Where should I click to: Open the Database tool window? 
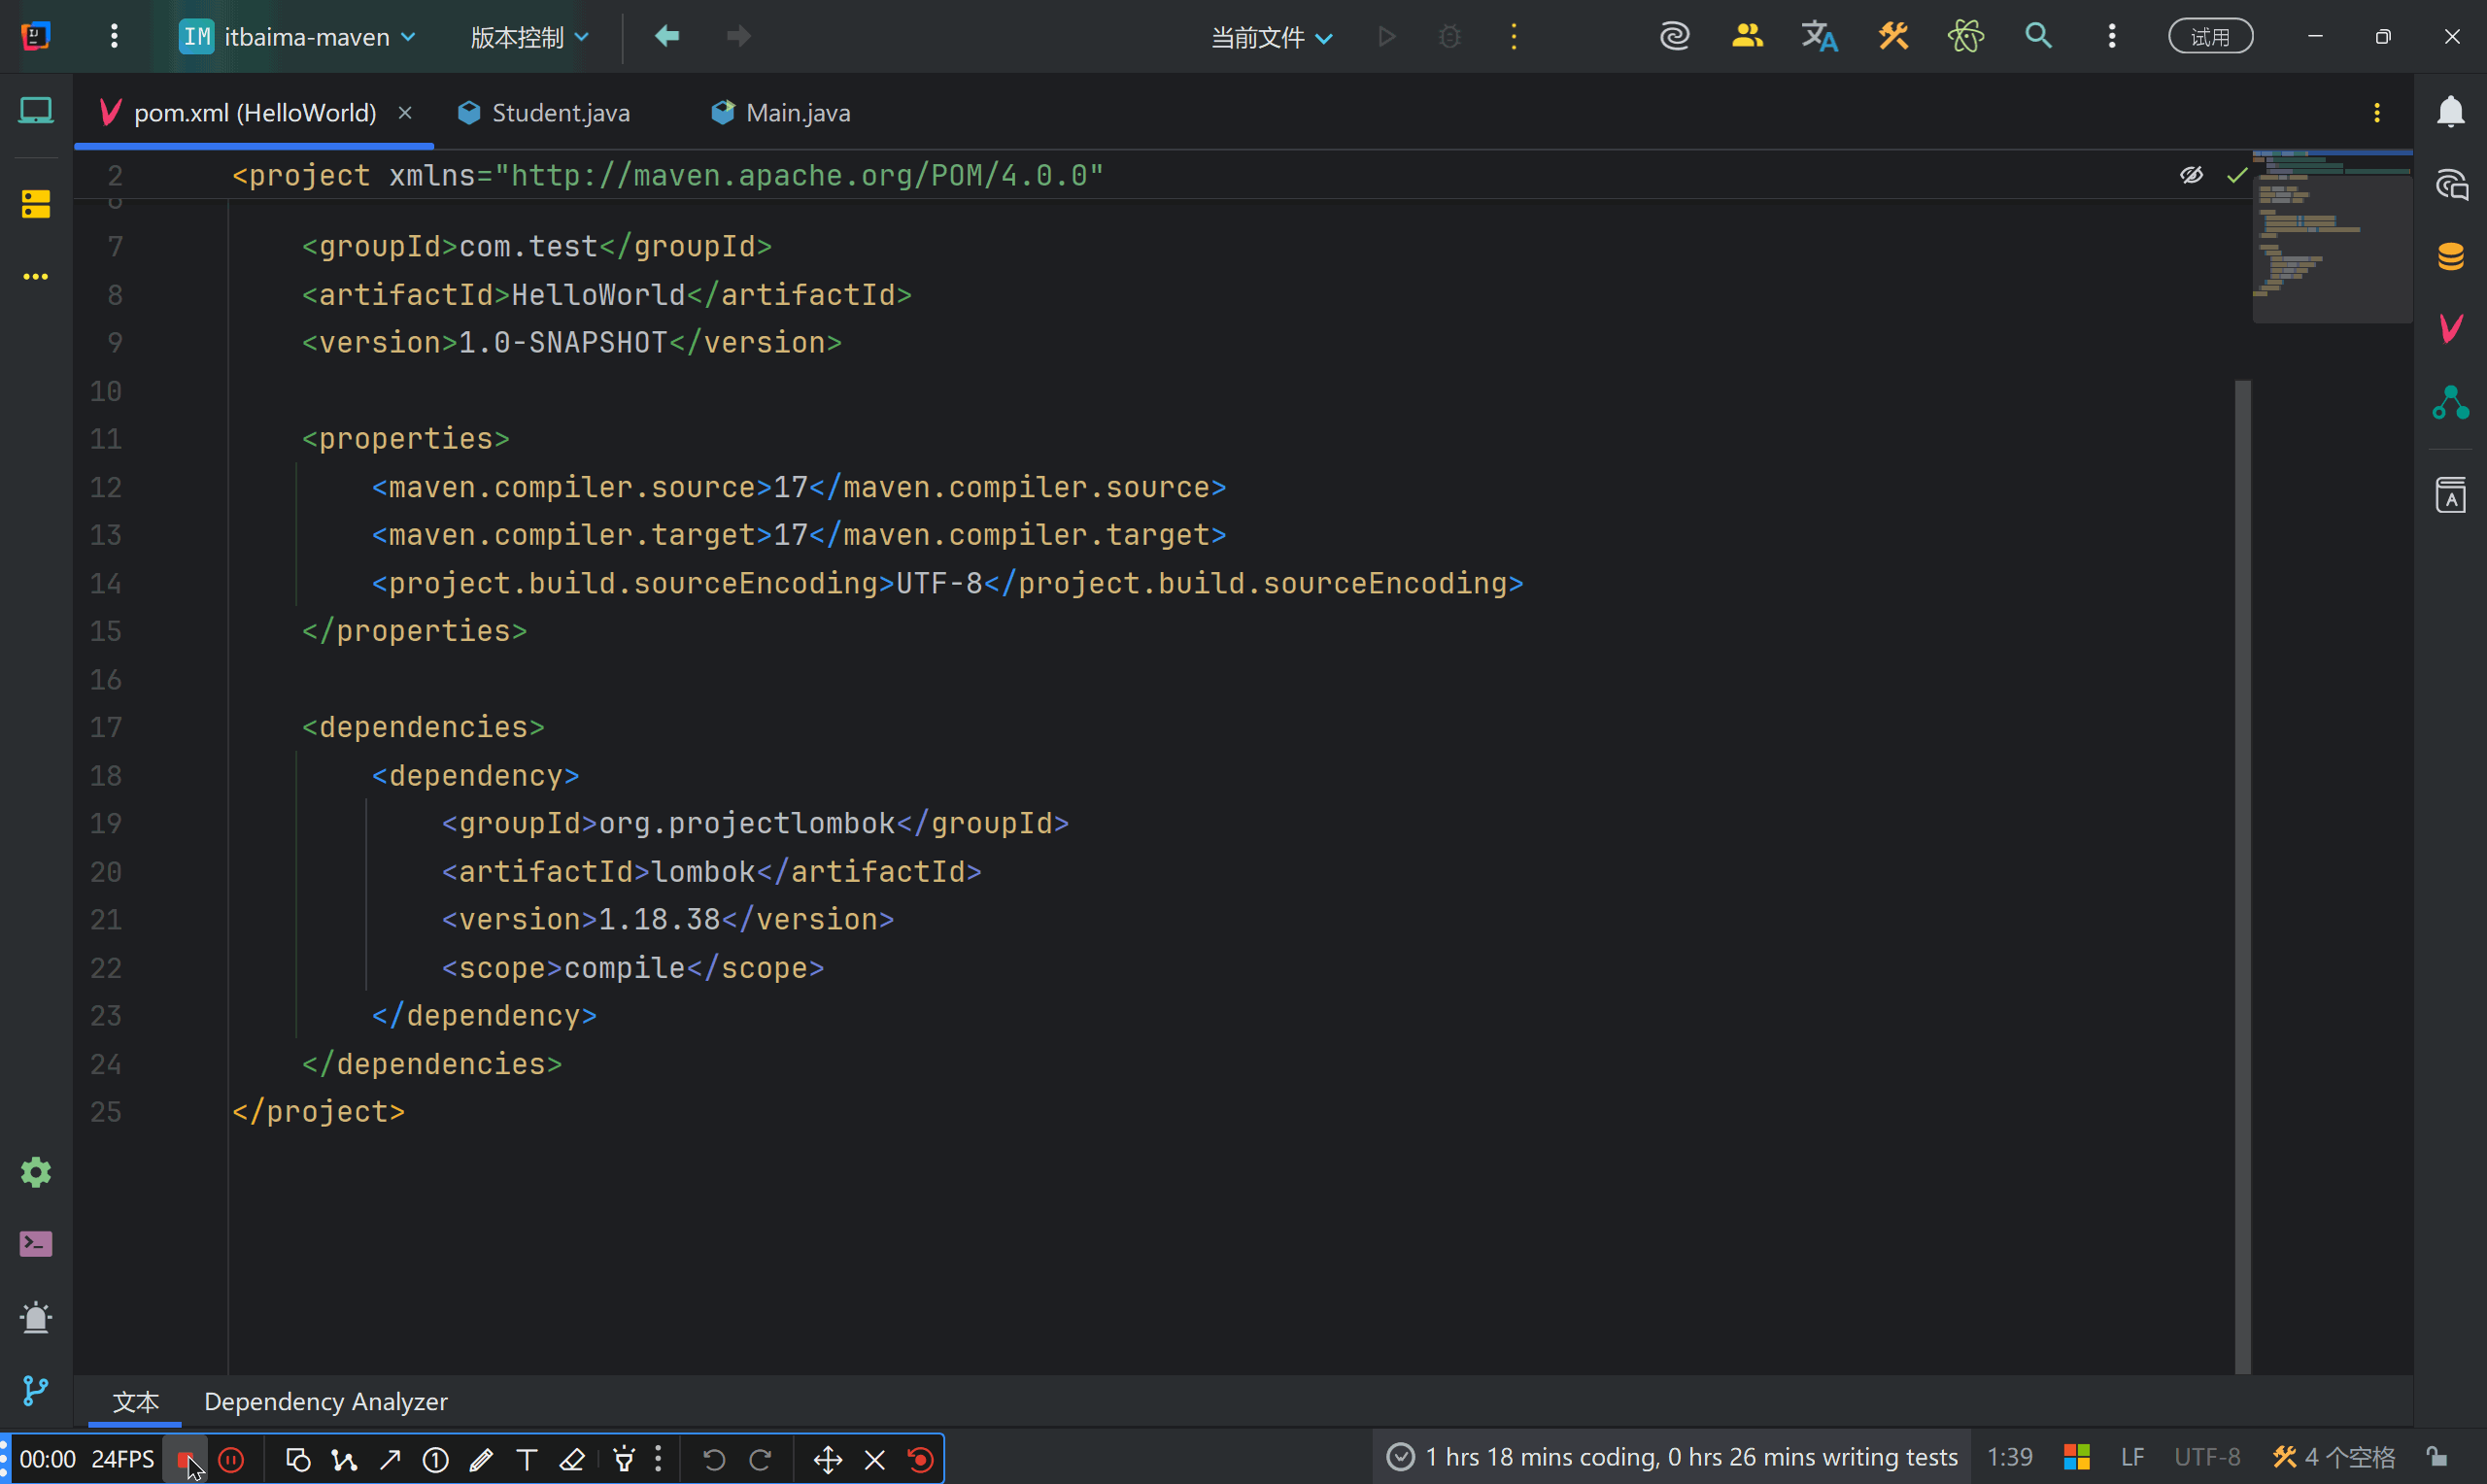(x=2450, y=256)
